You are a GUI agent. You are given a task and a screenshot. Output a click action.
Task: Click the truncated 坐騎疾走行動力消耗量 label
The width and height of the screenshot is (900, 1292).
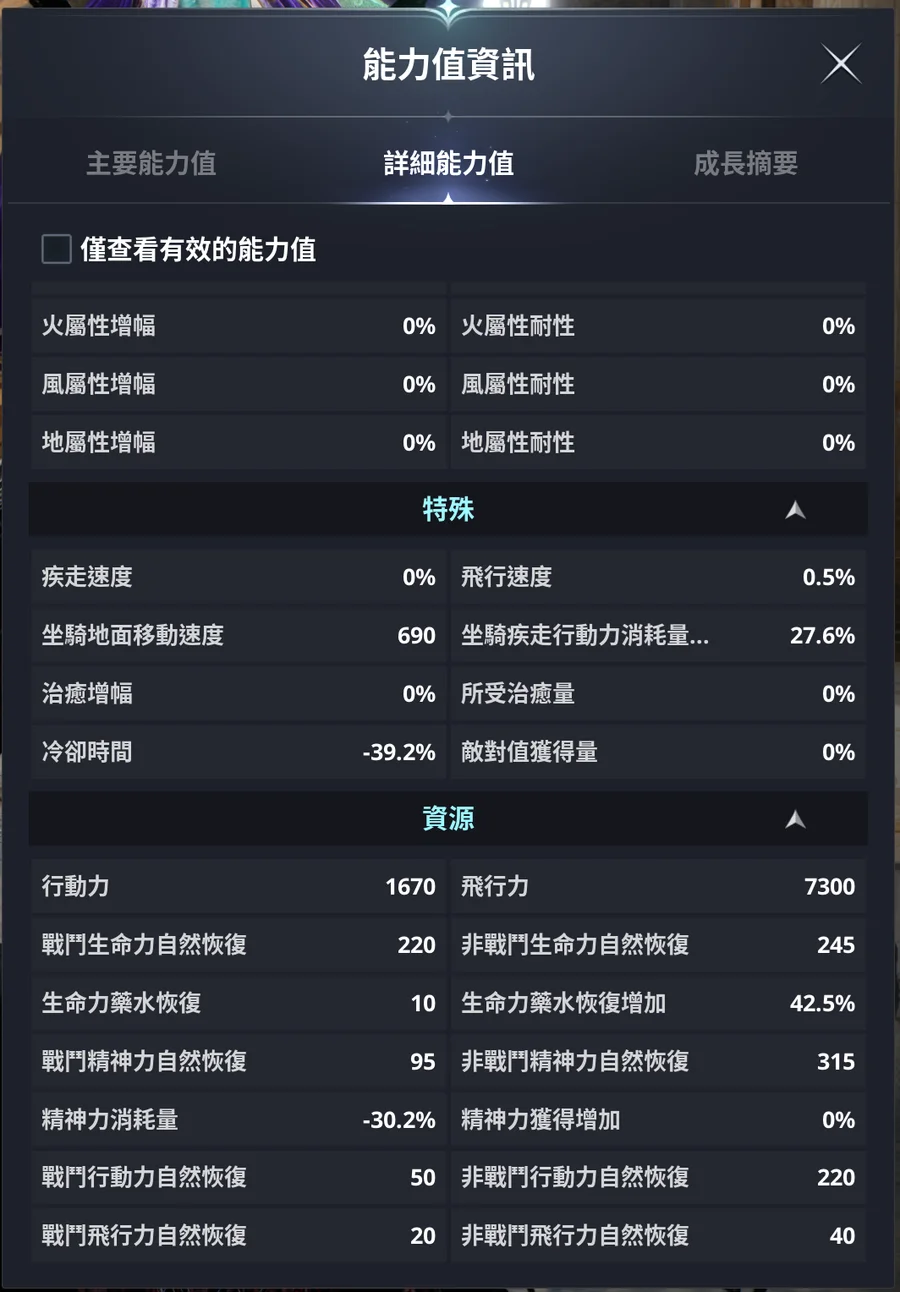pyautogui.click(x=585, y=636)
